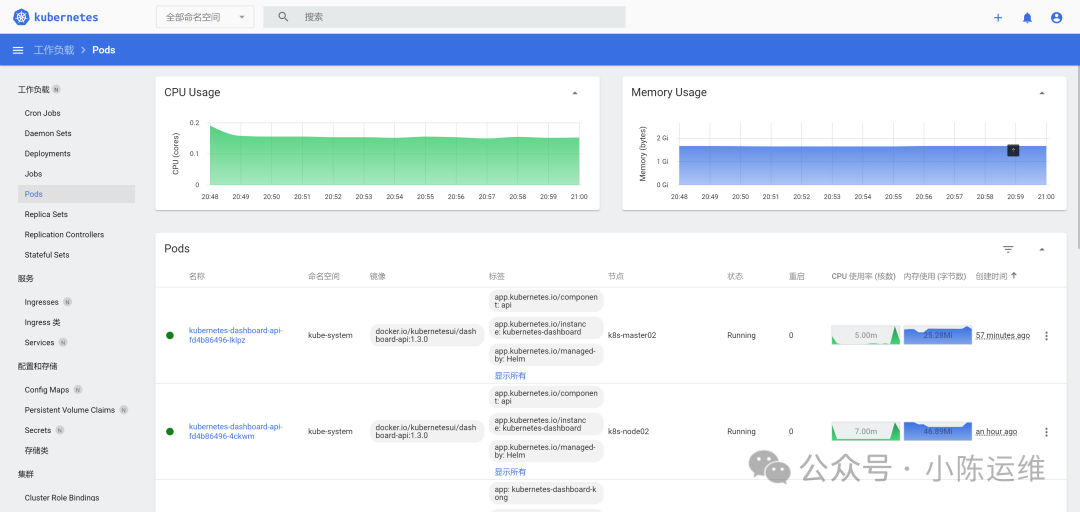Viewport: 1080px width, 512px height.
Task: Open actions menu for pod 4ckwm
Action: pyautogui.click(x=1046, y=432)
